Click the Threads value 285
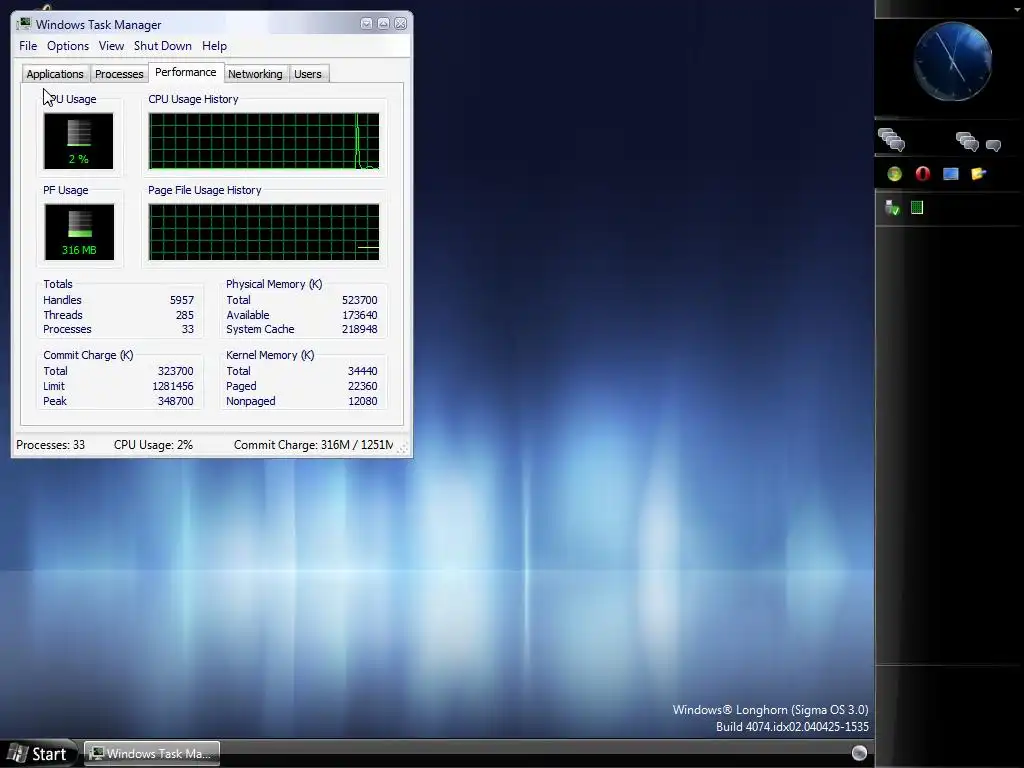The width and height of the screenshot is (1024, 768). coord(184,315)
